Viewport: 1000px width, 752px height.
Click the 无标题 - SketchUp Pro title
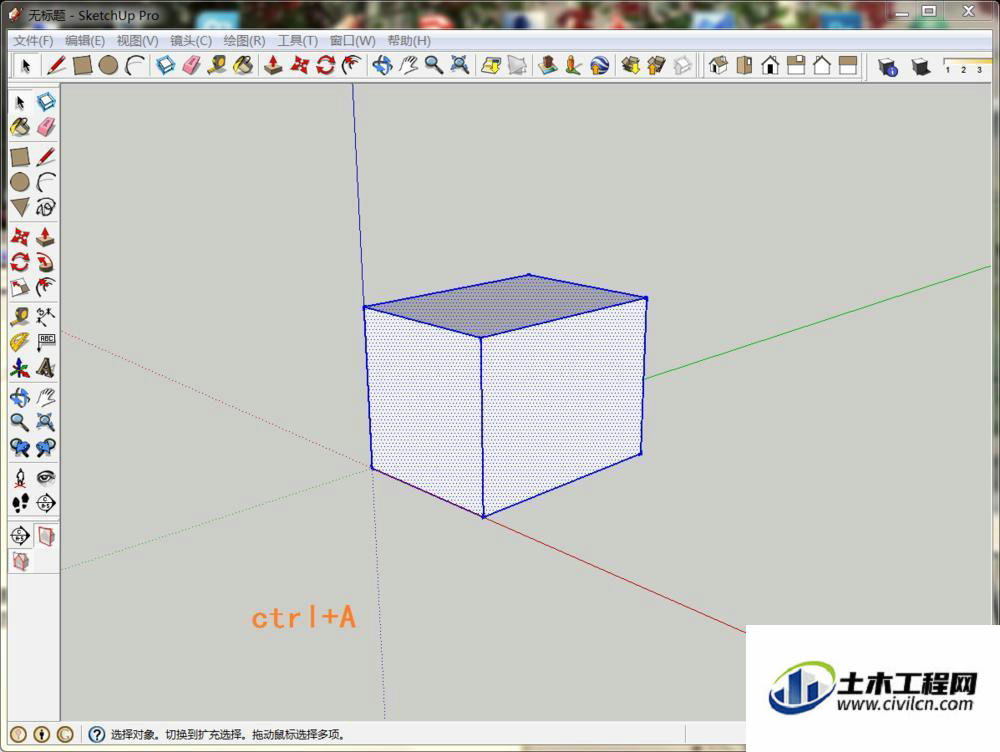[93, 15]
